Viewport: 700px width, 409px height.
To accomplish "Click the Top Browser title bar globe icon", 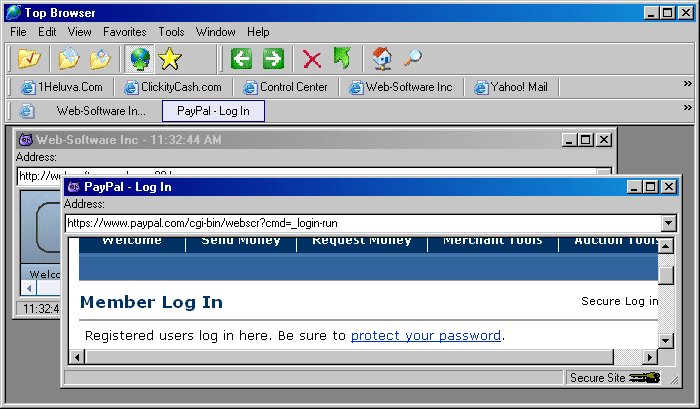I will (x=13, y=13).
